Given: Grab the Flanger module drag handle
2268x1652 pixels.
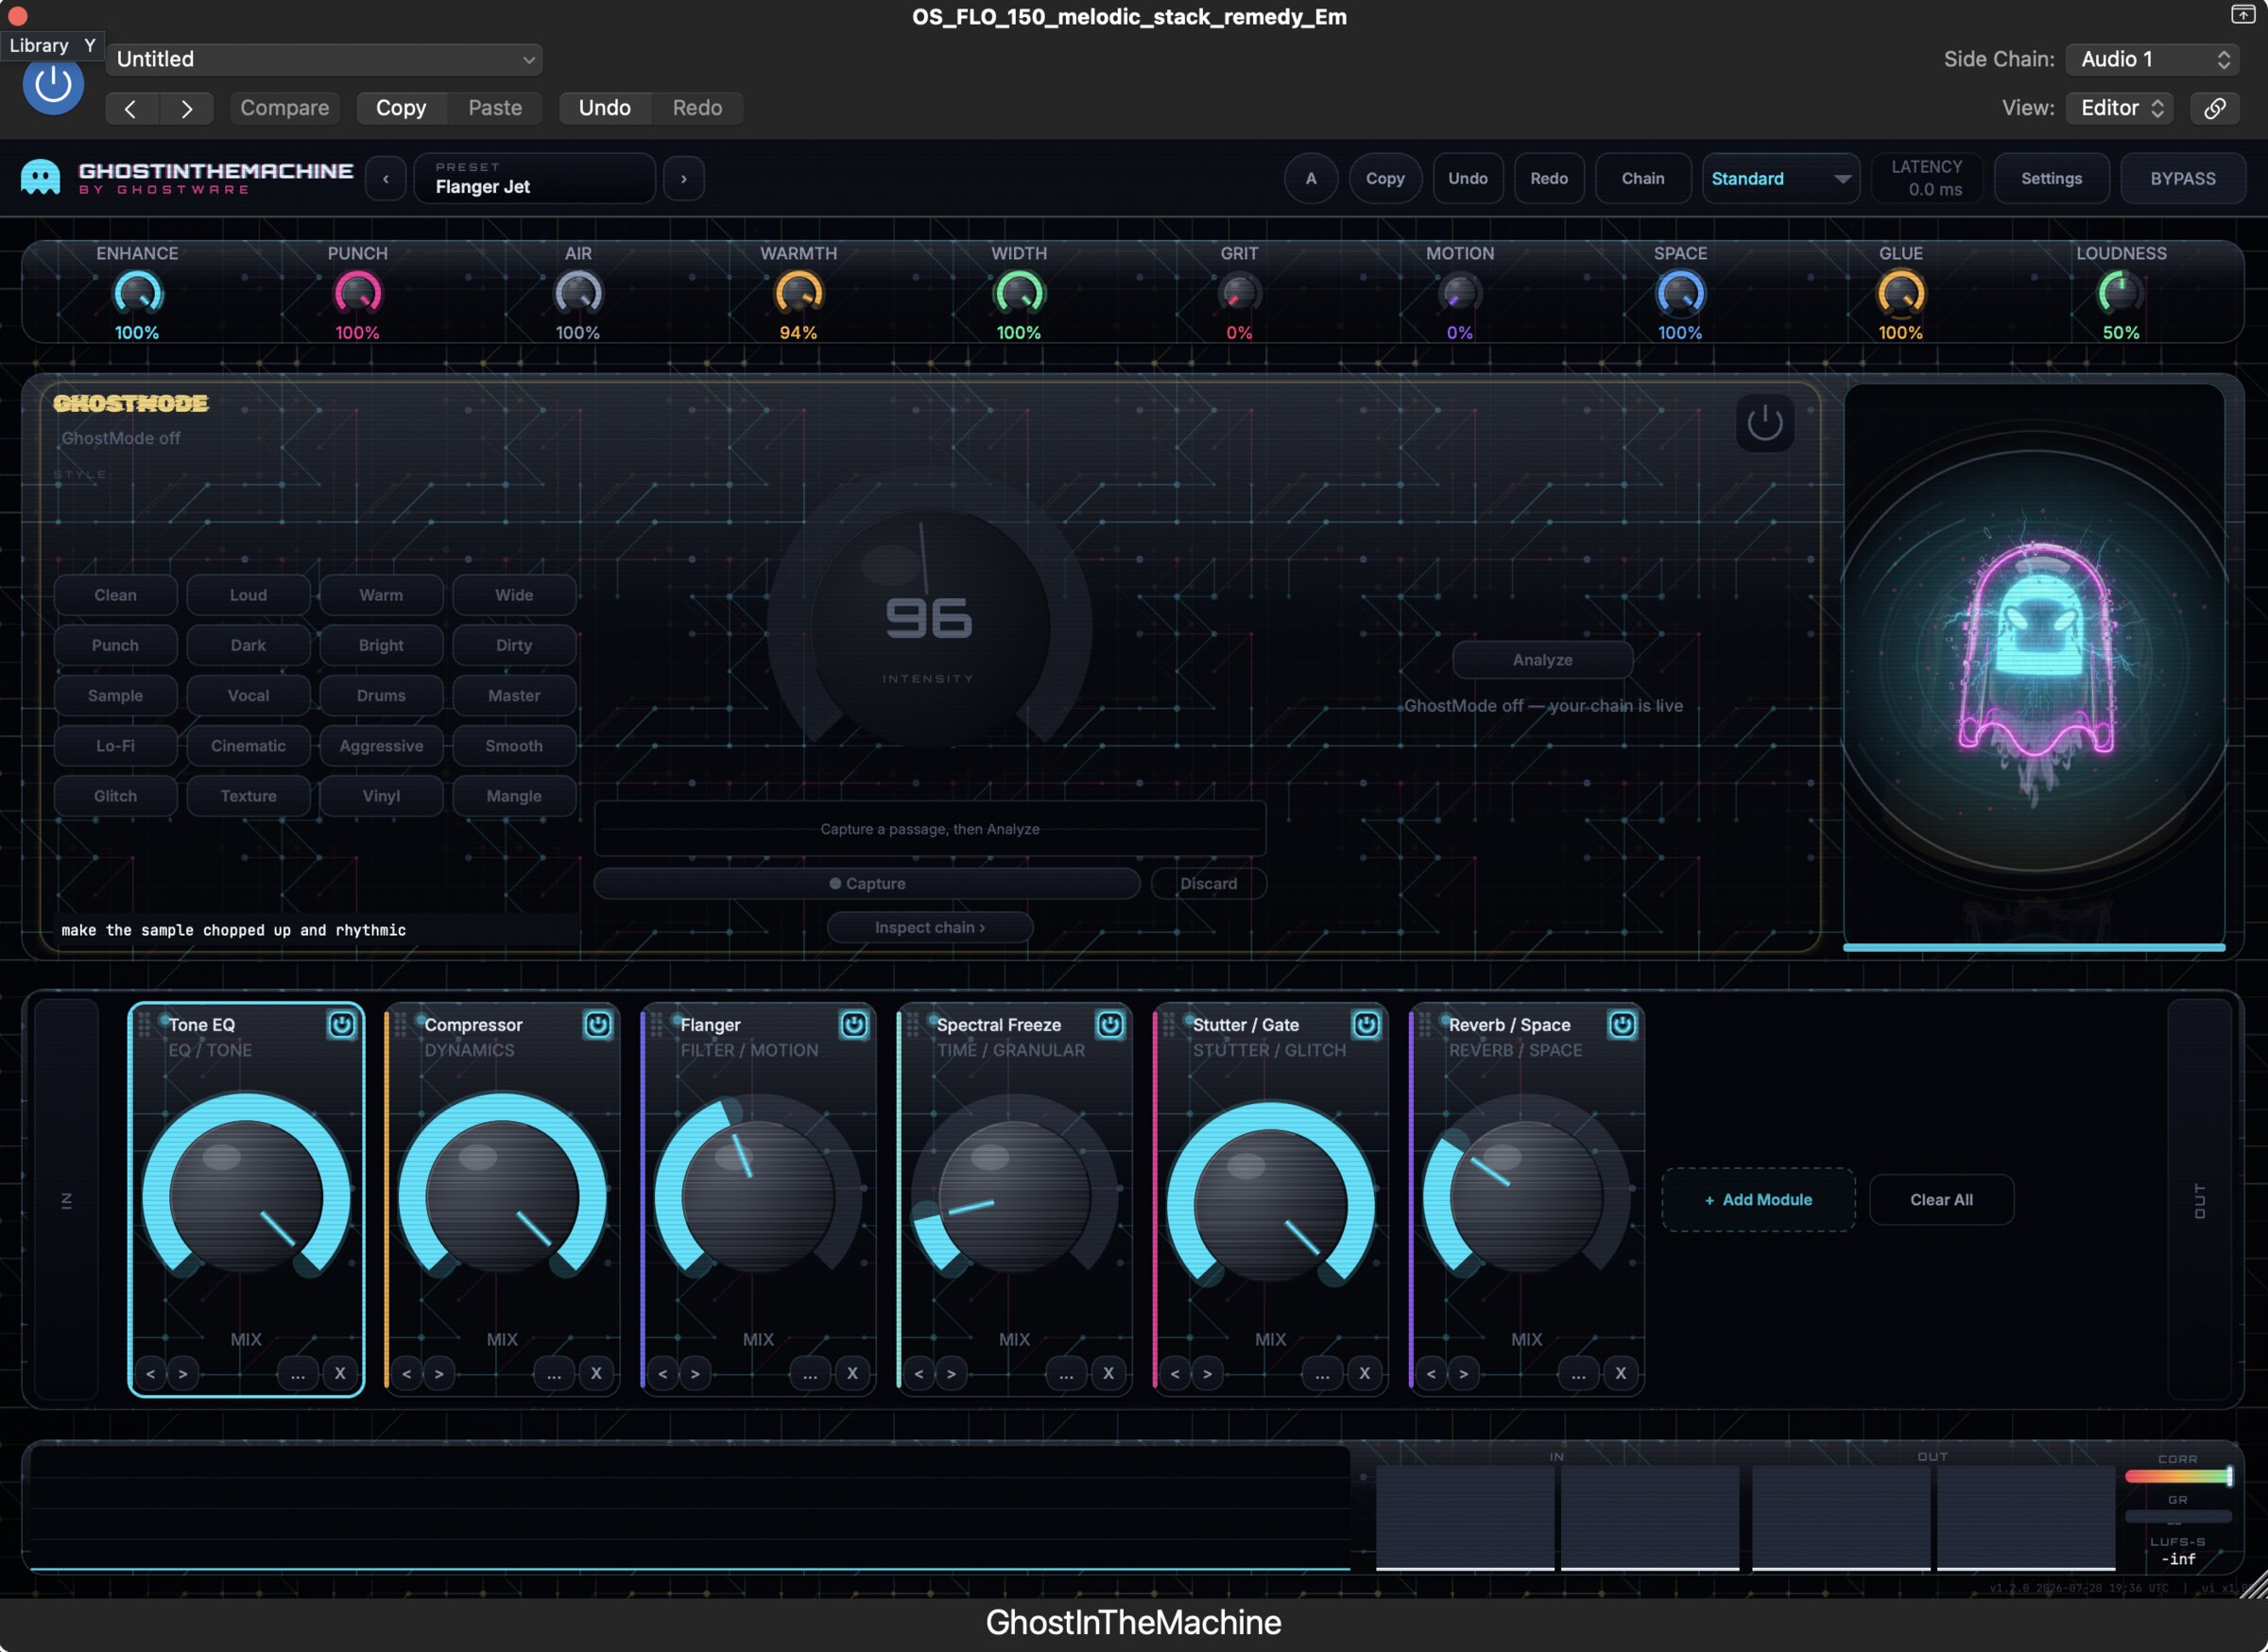Looking at the screenshot, I should pyautogui.click(x=657, y=1024).
